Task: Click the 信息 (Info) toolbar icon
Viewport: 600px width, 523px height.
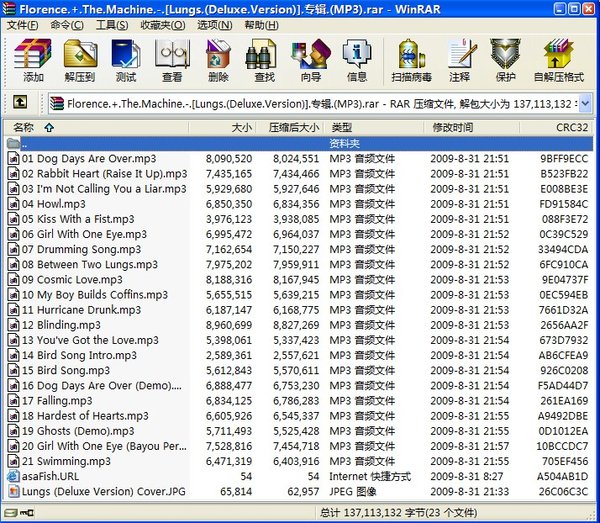Action: click(357, 54)
